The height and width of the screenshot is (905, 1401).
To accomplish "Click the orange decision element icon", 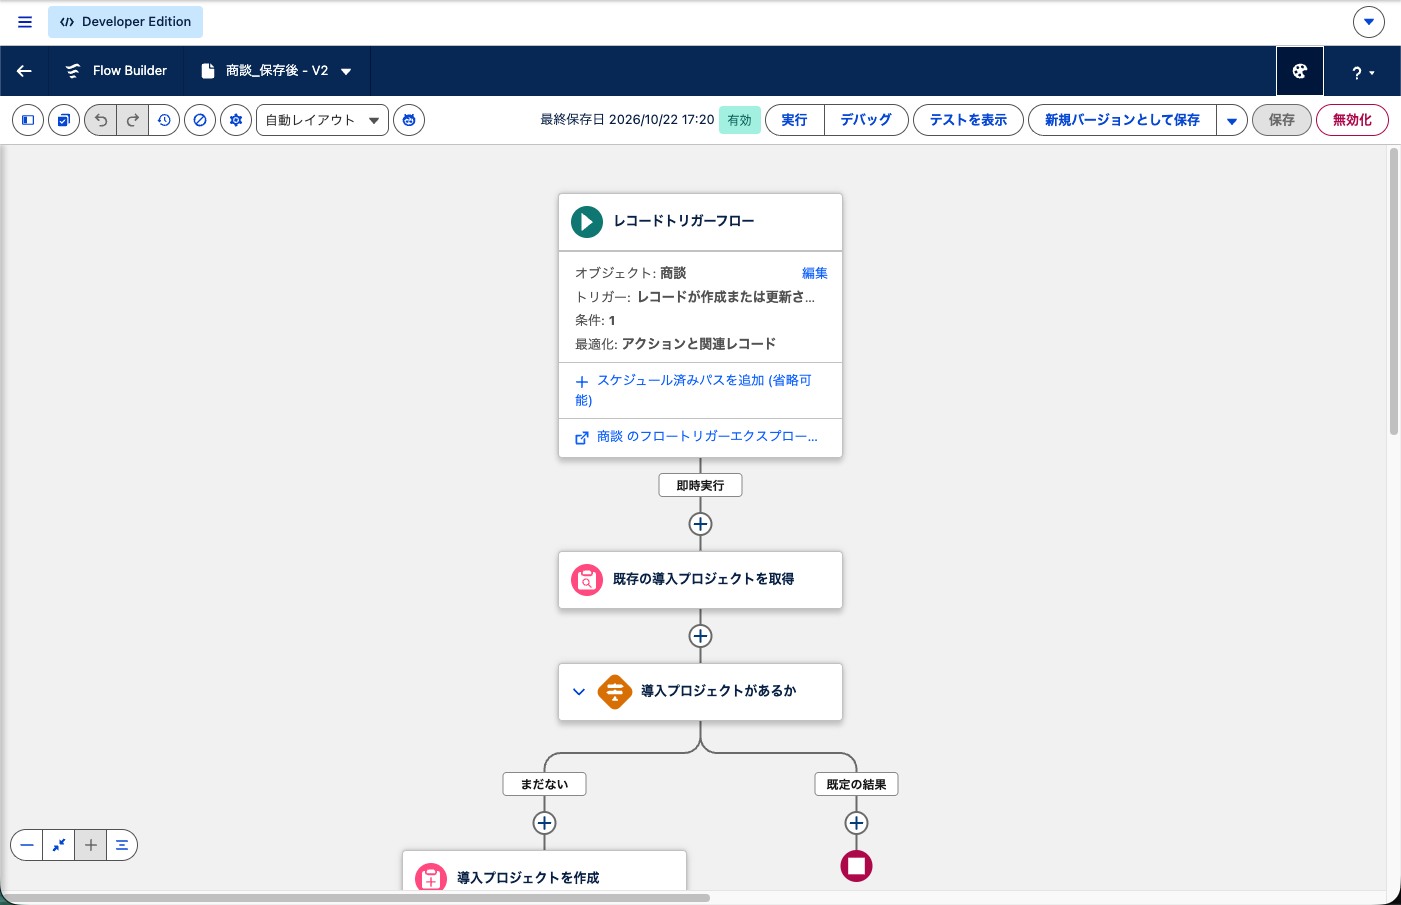I will 615,691.
